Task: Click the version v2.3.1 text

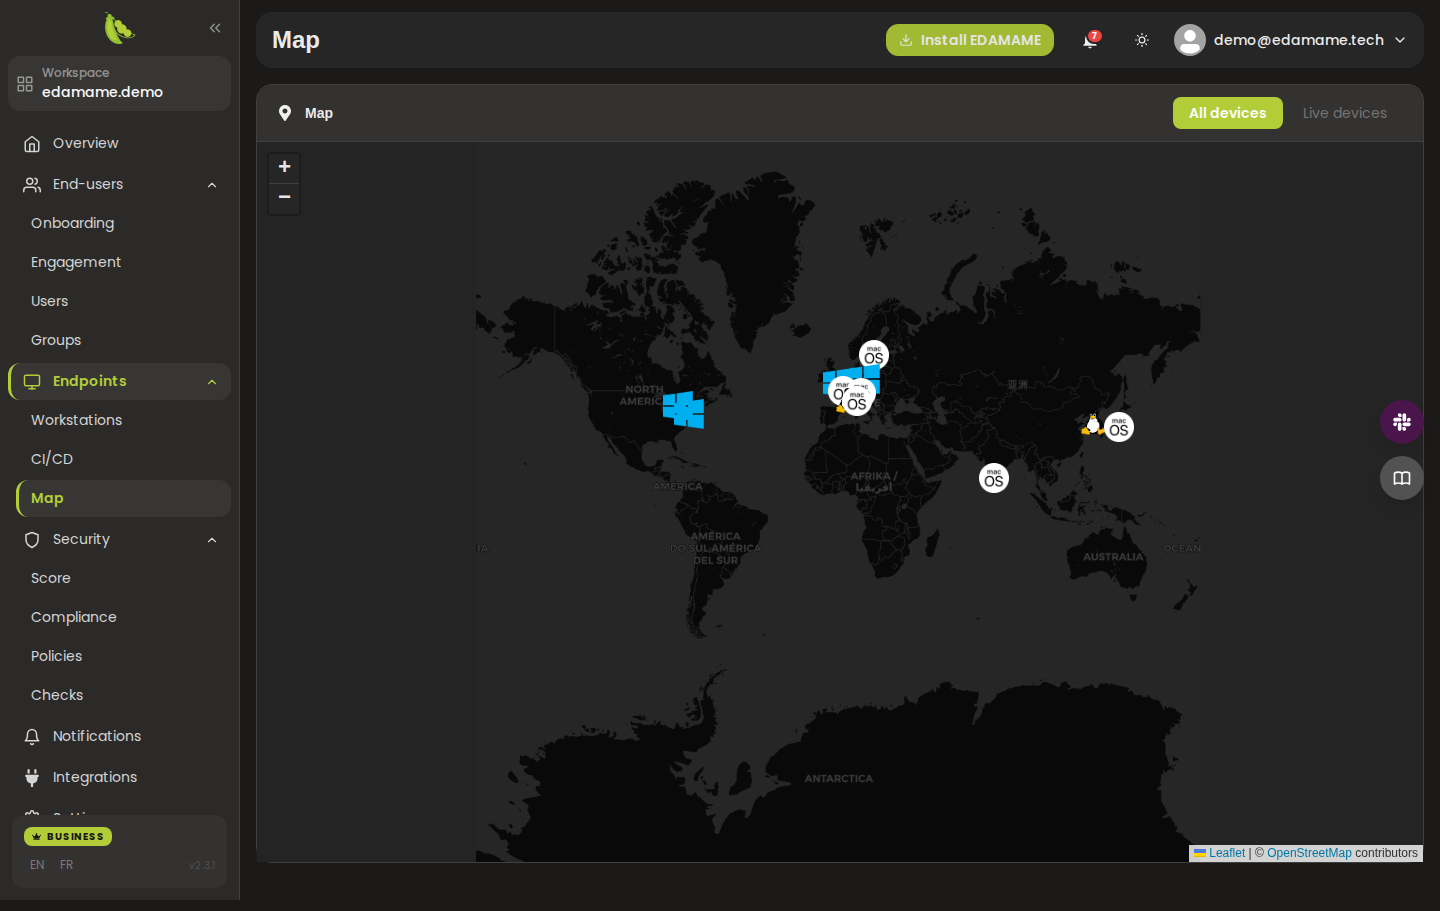Action: pos(202,865)
